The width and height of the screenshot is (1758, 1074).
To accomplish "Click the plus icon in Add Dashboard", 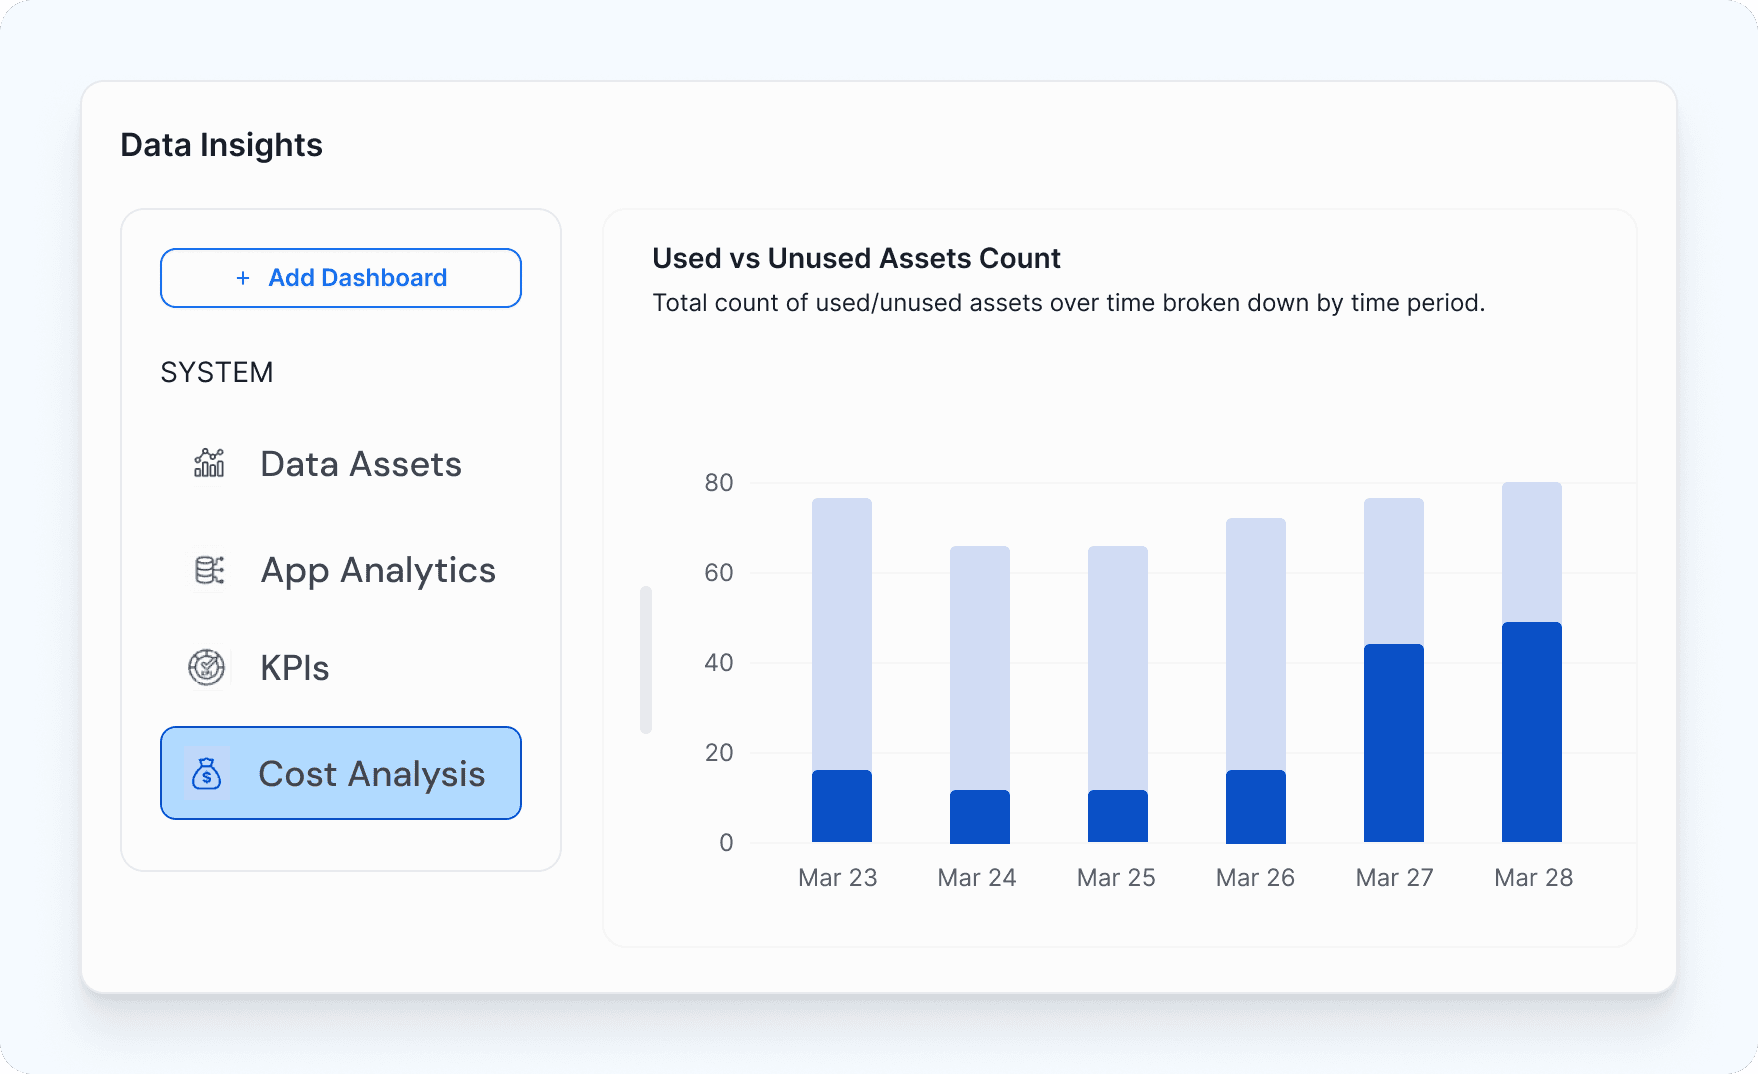I will 243,278.
